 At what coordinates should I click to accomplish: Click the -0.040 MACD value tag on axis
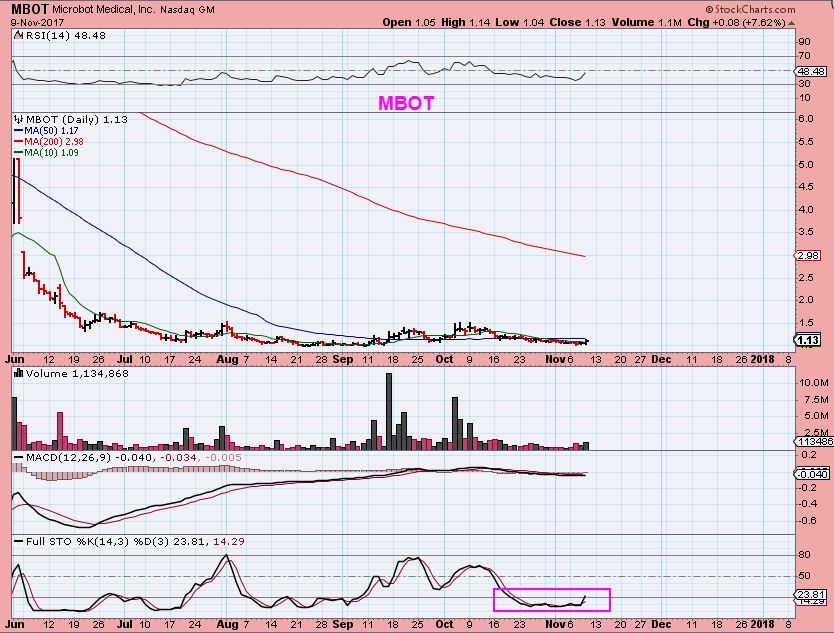coord(812,474)
